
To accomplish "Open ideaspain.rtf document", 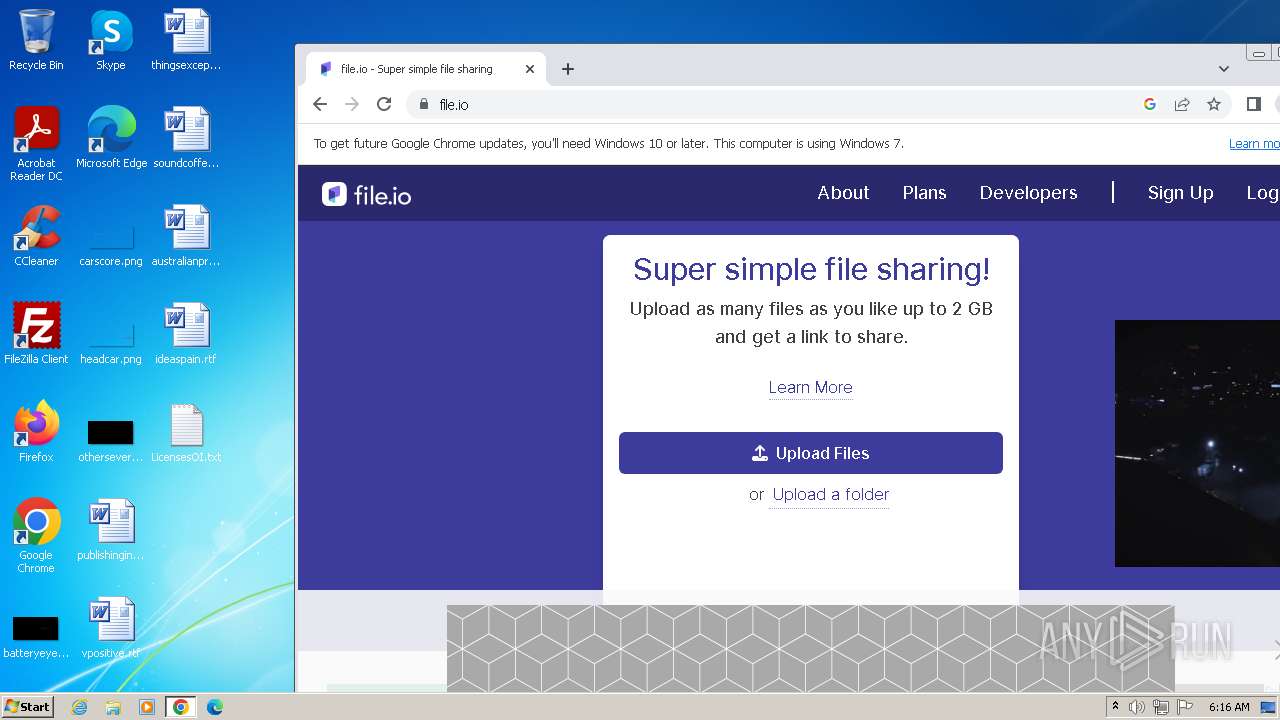I will 186,334.
